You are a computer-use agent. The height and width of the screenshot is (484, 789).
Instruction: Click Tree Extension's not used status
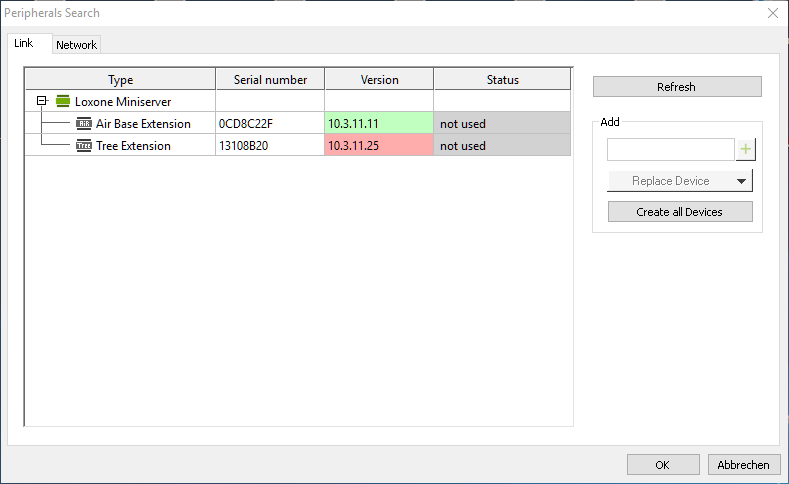(502, 145)
